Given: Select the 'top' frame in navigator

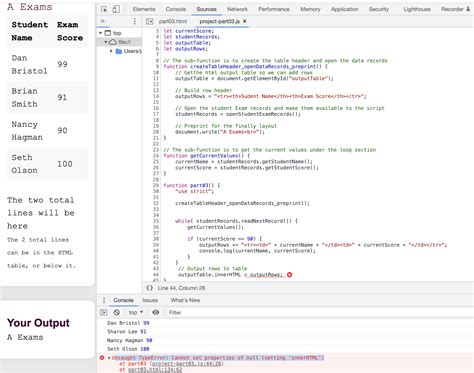Looking at the screenshot, I should coord(117,33).
